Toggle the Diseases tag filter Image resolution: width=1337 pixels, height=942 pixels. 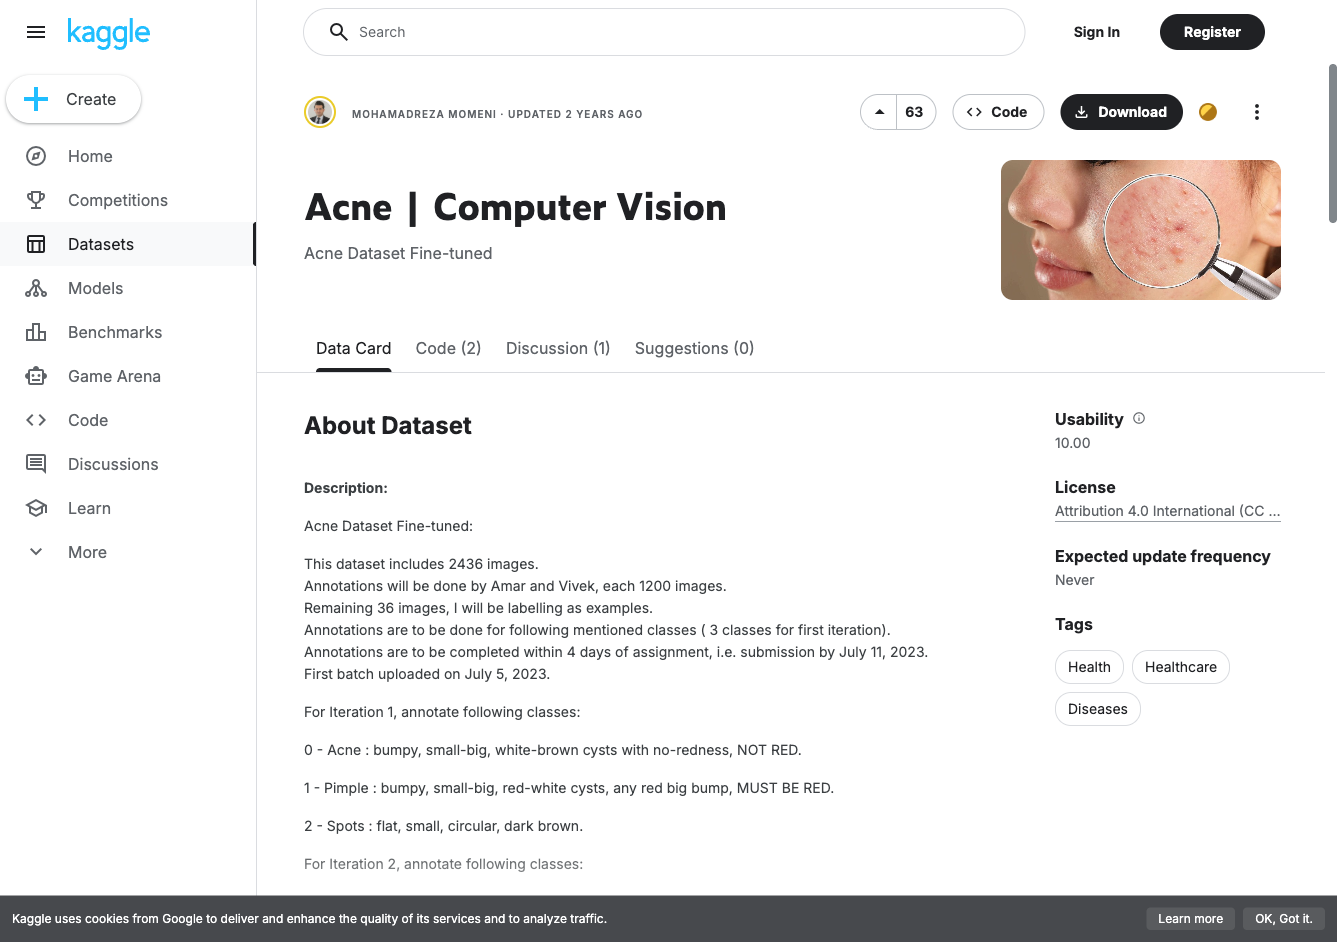click(1097, 709)
